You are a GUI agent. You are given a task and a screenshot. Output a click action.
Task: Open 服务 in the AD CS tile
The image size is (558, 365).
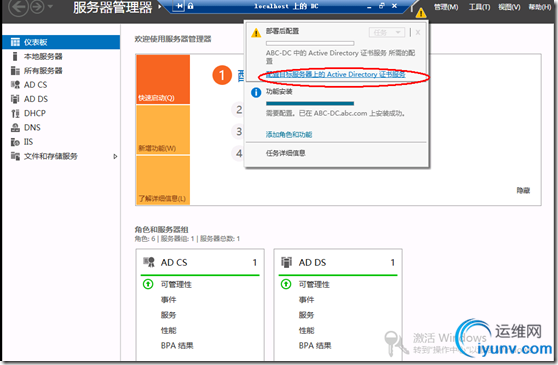[x=168, y=315]
